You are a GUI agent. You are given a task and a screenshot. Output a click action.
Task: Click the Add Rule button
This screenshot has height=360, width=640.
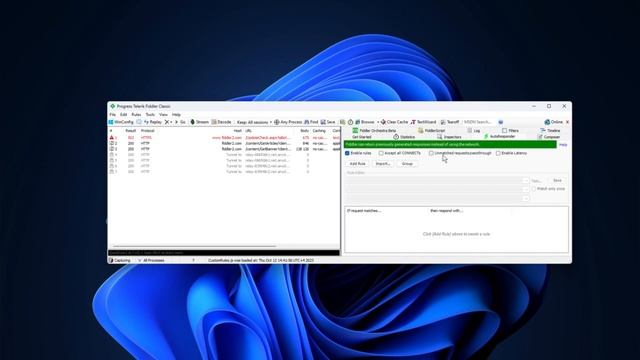(x=358, y=164)
